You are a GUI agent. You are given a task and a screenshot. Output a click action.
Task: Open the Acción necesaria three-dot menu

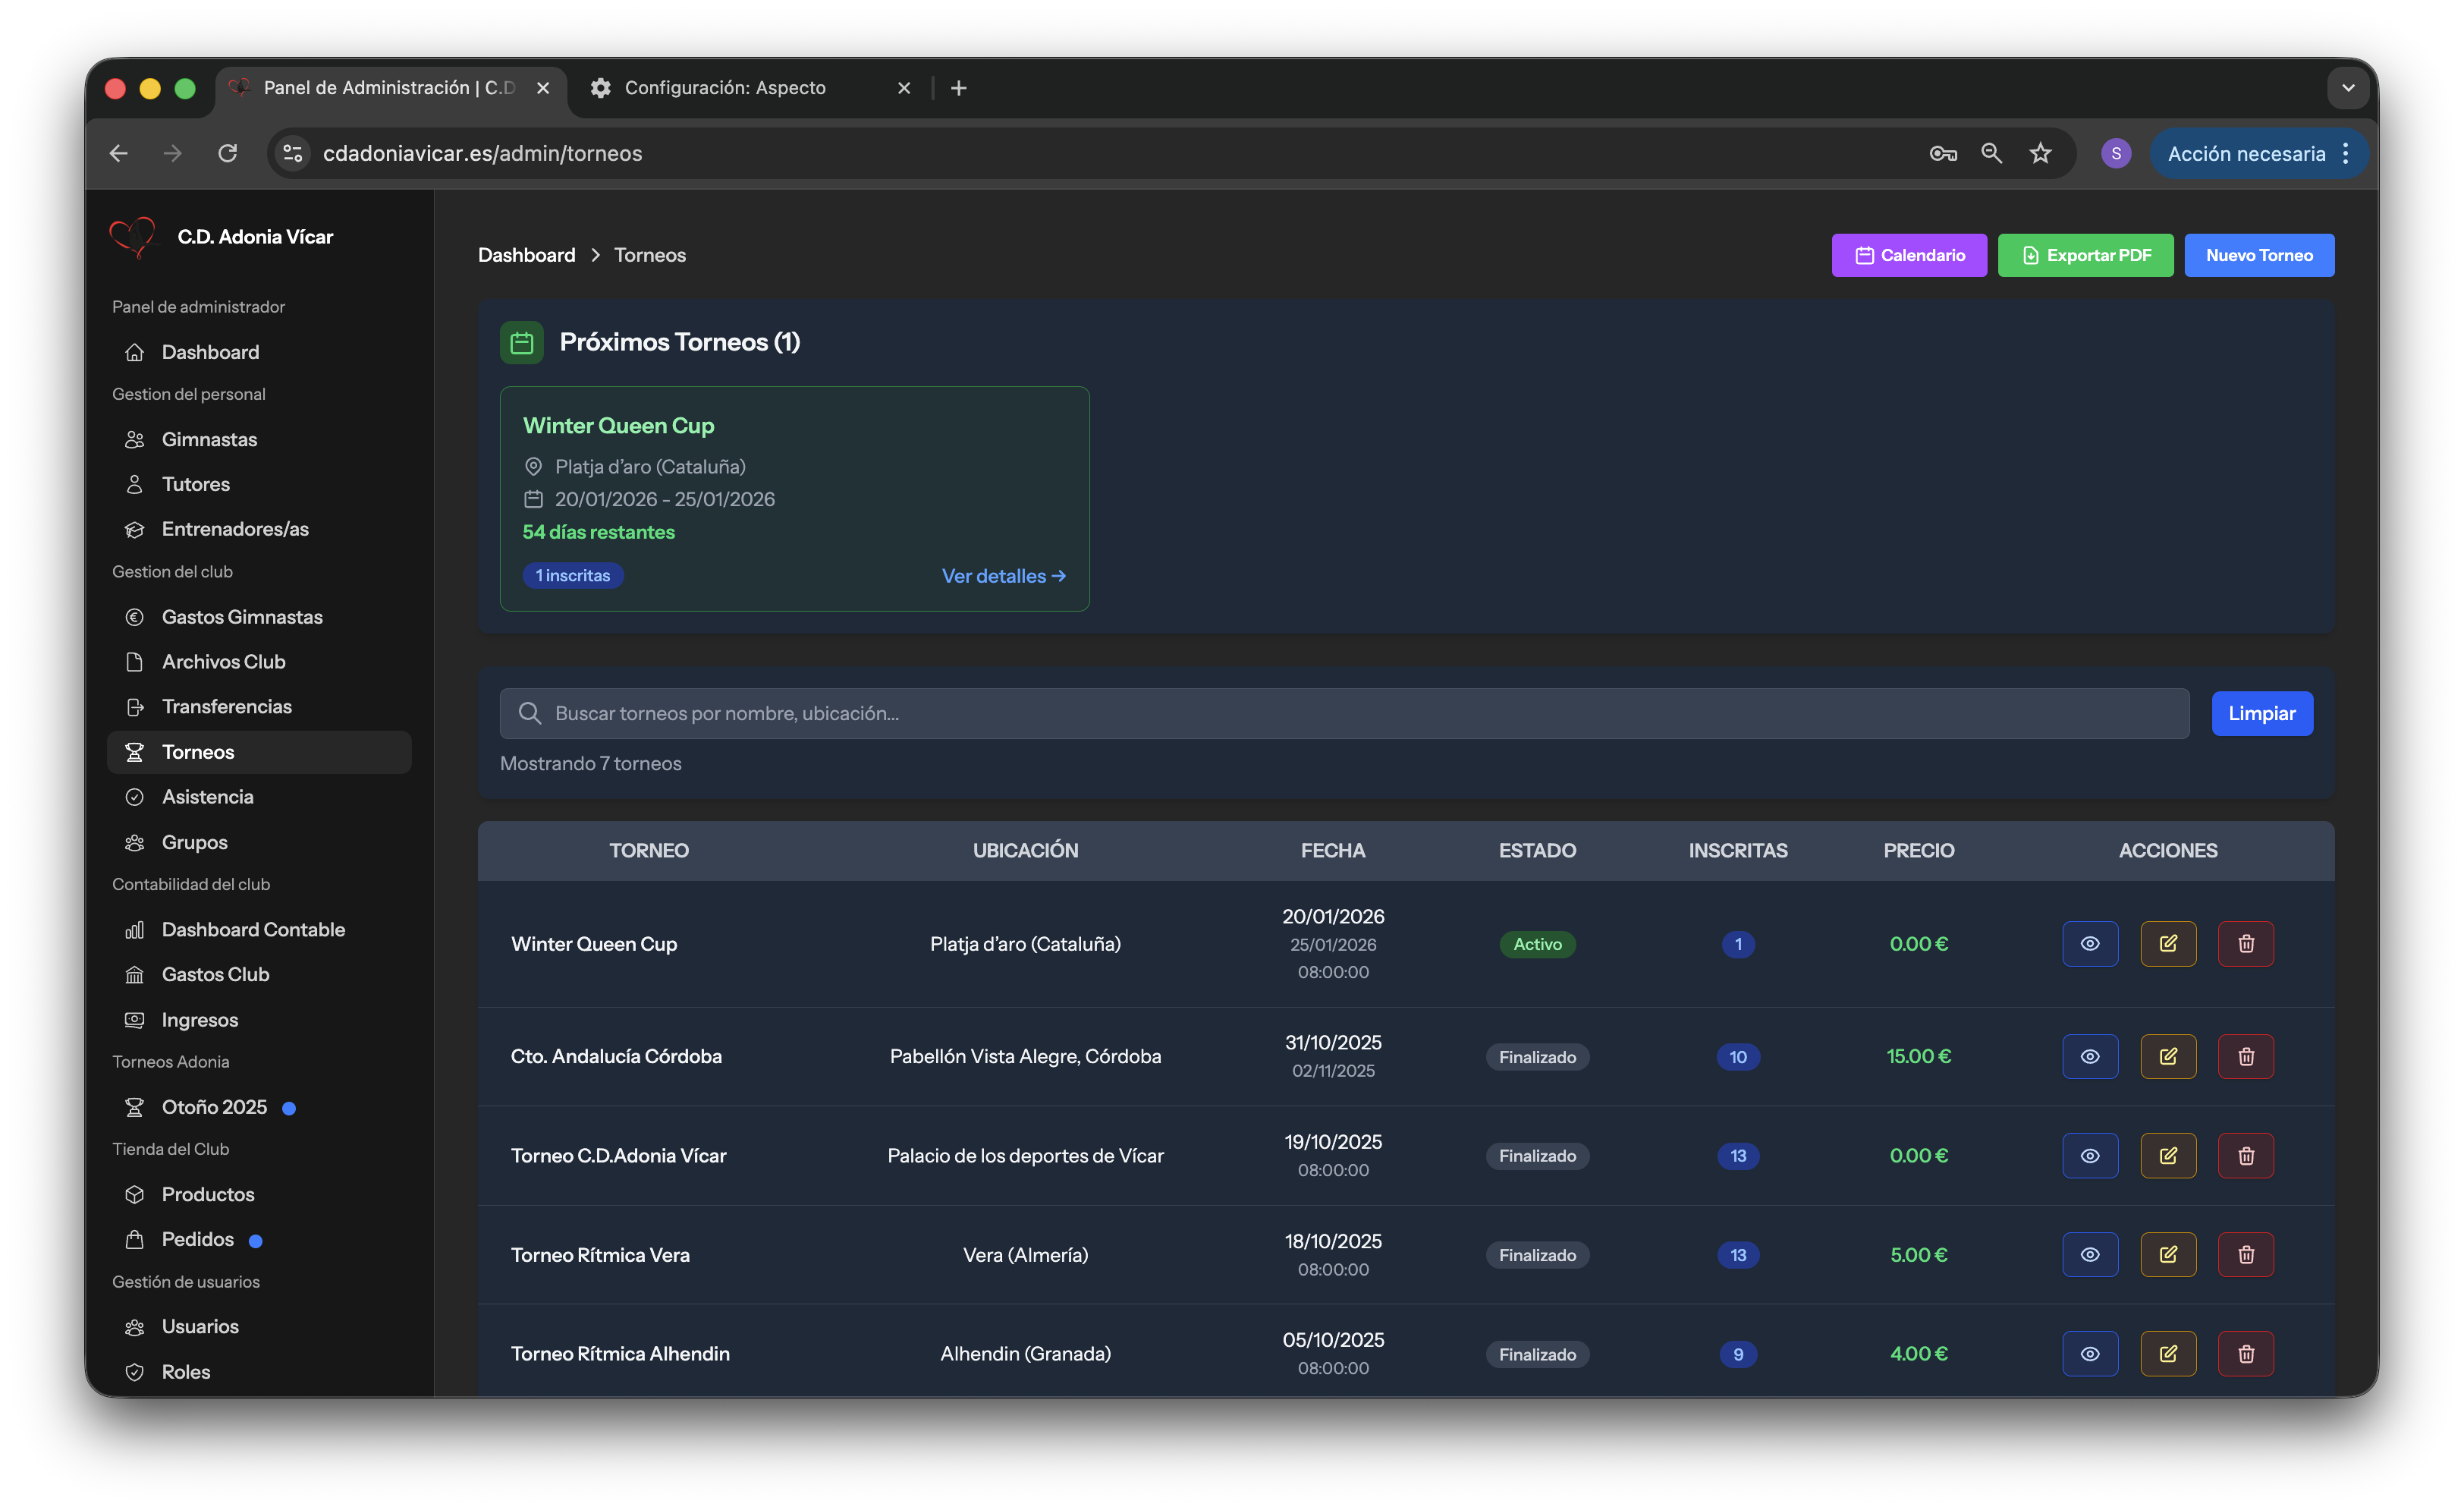(2345, 153)
